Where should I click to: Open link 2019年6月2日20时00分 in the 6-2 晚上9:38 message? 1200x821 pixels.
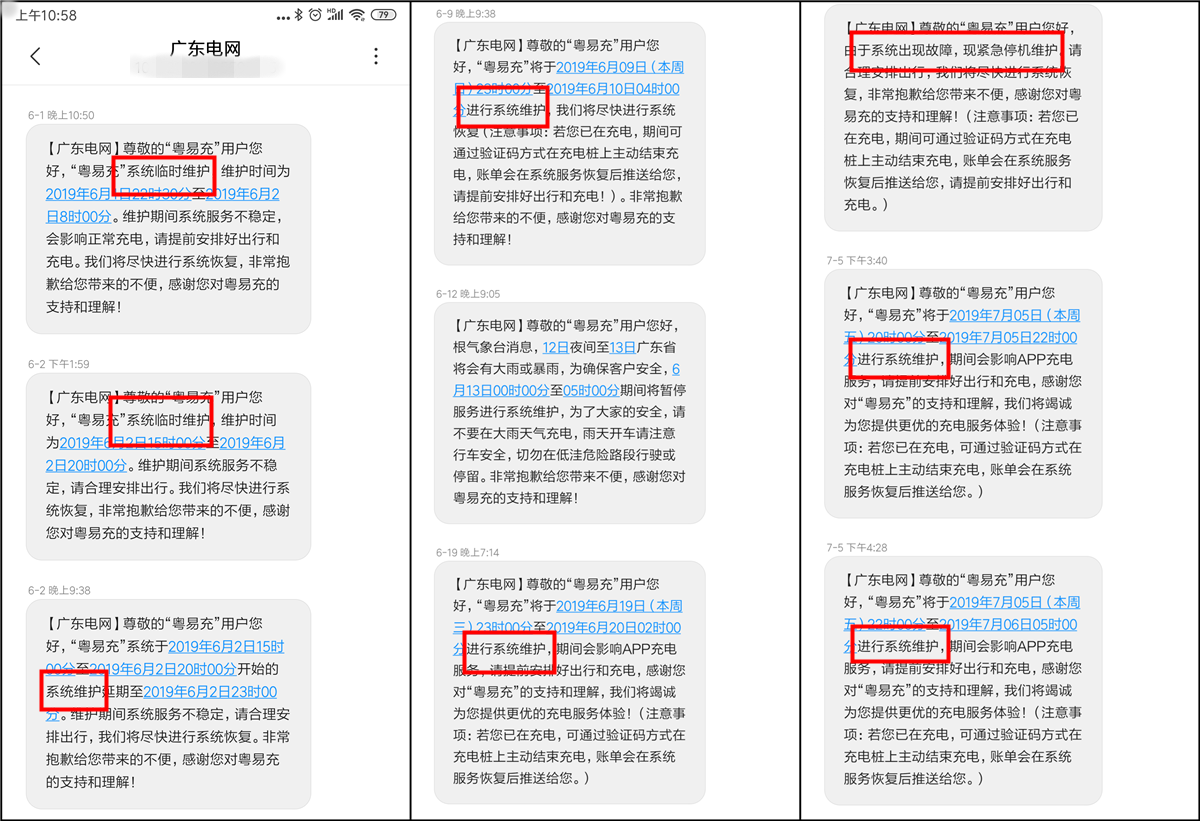pos(164,669)
